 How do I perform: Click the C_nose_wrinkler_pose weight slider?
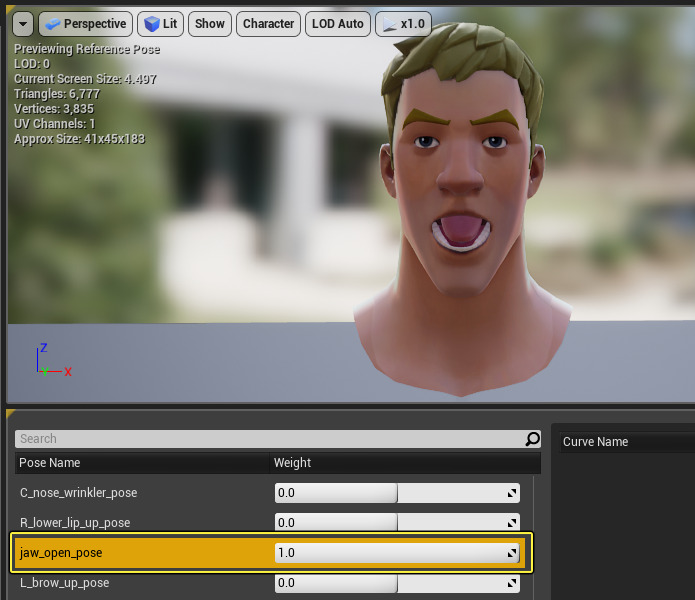(390, 493)
